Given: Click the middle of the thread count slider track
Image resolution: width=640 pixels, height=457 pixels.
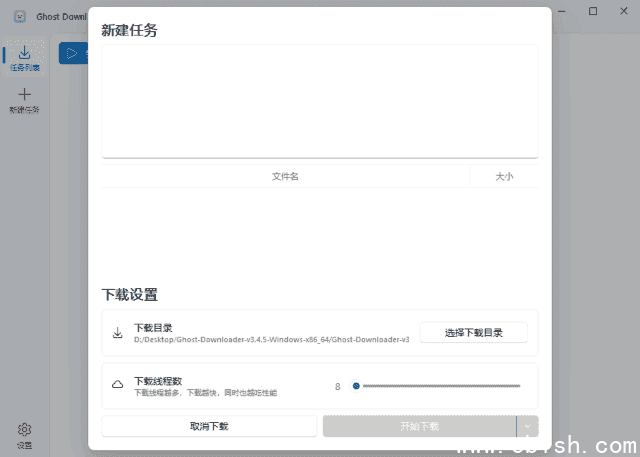Looking at the screenshot, I should tap(438, 386).
